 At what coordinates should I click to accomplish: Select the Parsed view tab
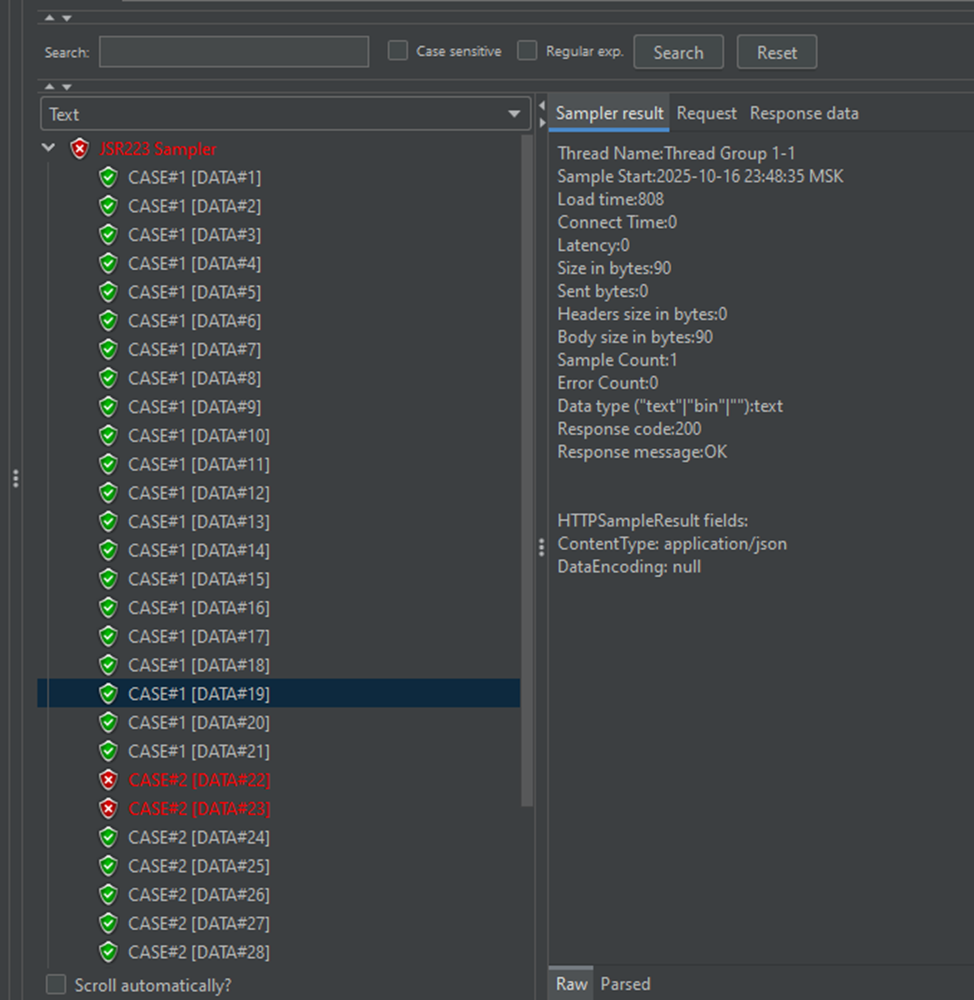(x=625, y=984)
